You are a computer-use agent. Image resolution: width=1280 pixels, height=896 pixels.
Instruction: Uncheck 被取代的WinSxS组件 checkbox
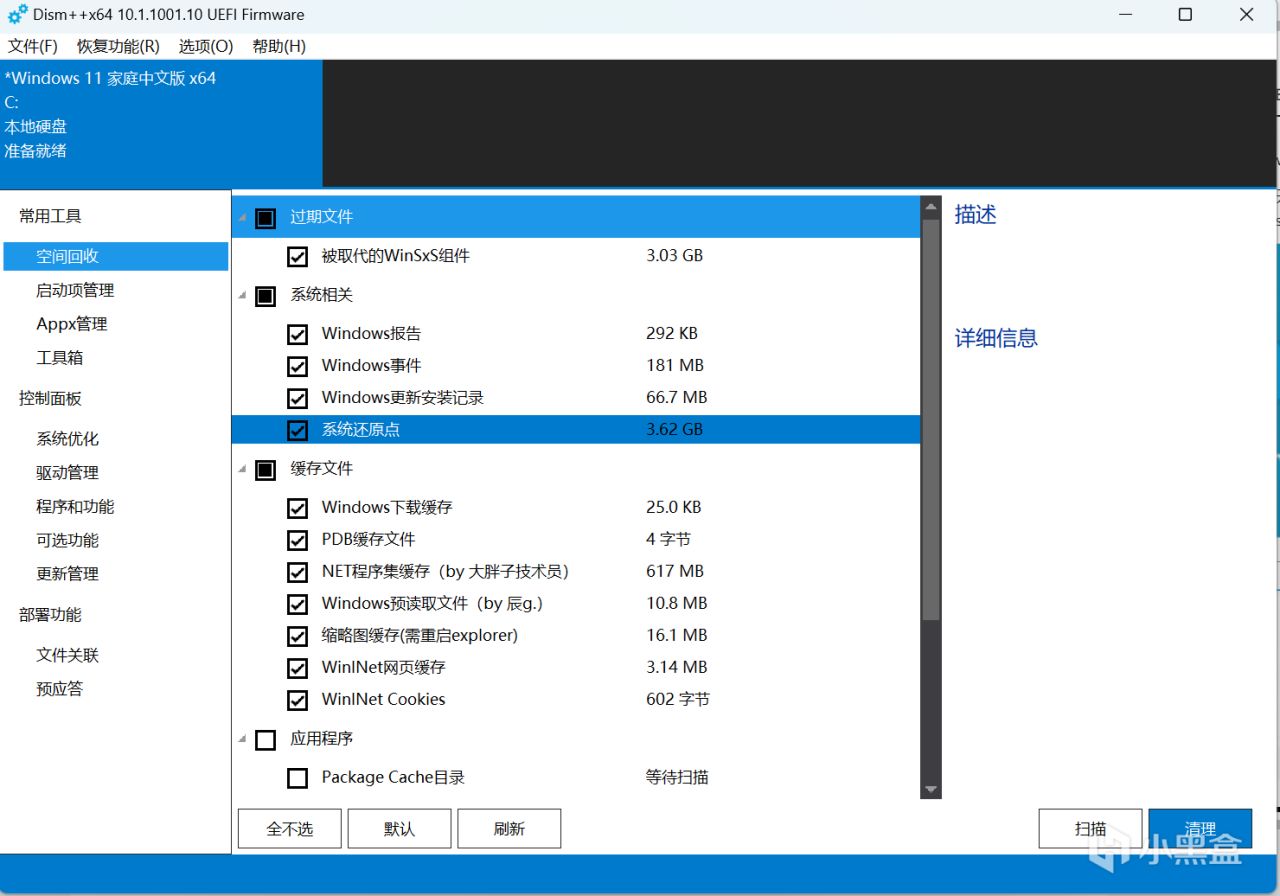[297, 257]
